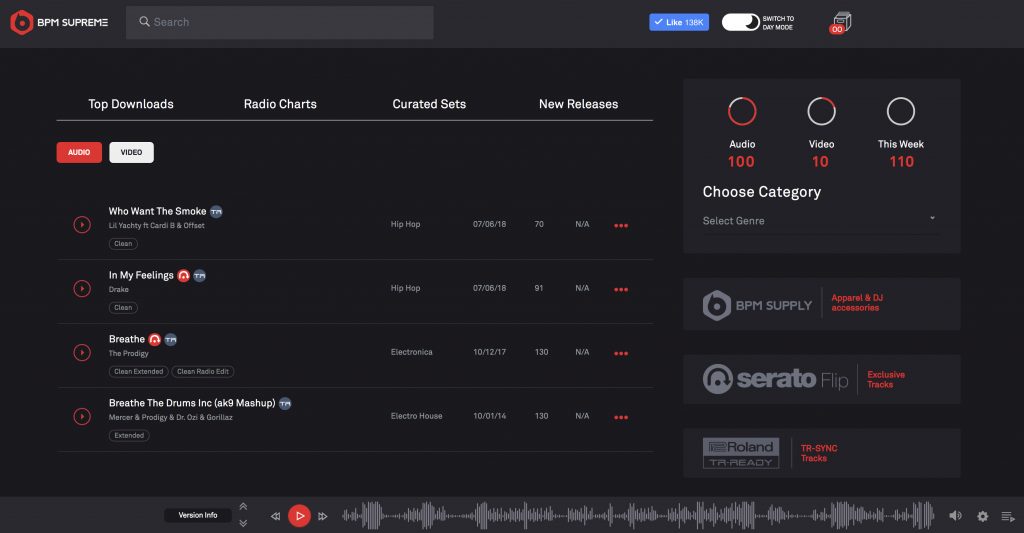Click the Serato icon next to In My Feelings
This screenshot has width=1024, height=533.
tap(183, 275)
